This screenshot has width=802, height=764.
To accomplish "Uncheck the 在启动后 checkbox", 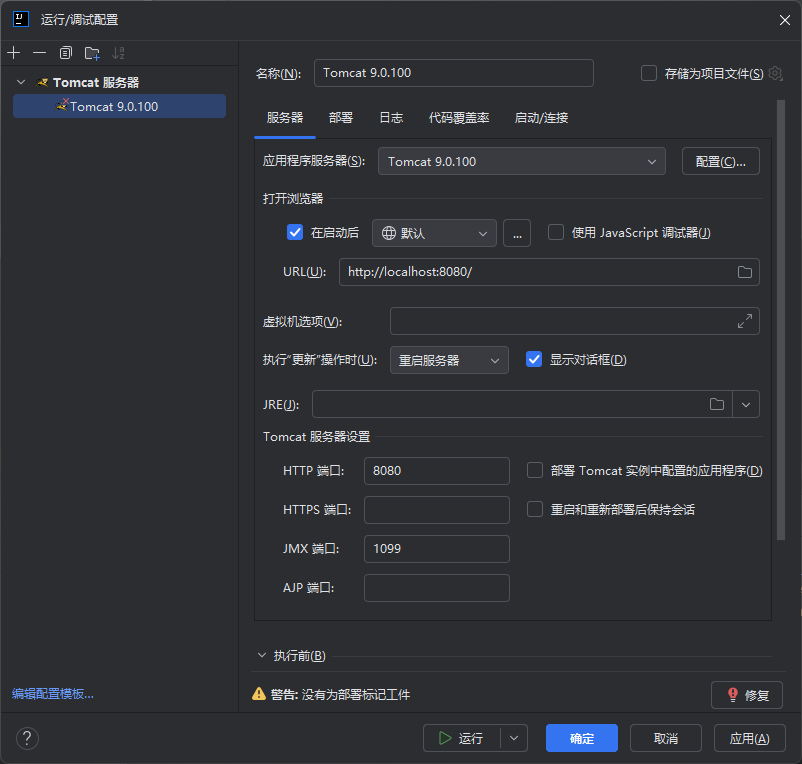I will 295,233.
